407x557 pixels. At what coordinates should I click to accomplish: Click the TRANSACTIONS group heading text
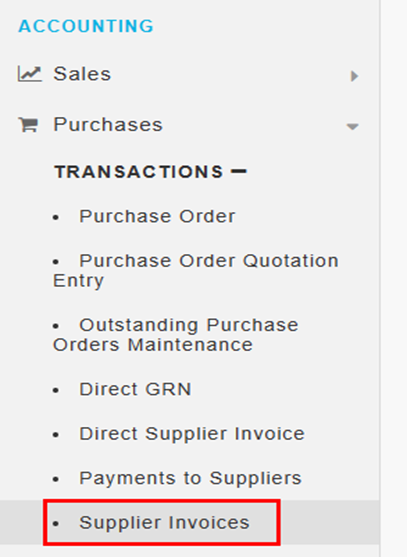point(139,172)
